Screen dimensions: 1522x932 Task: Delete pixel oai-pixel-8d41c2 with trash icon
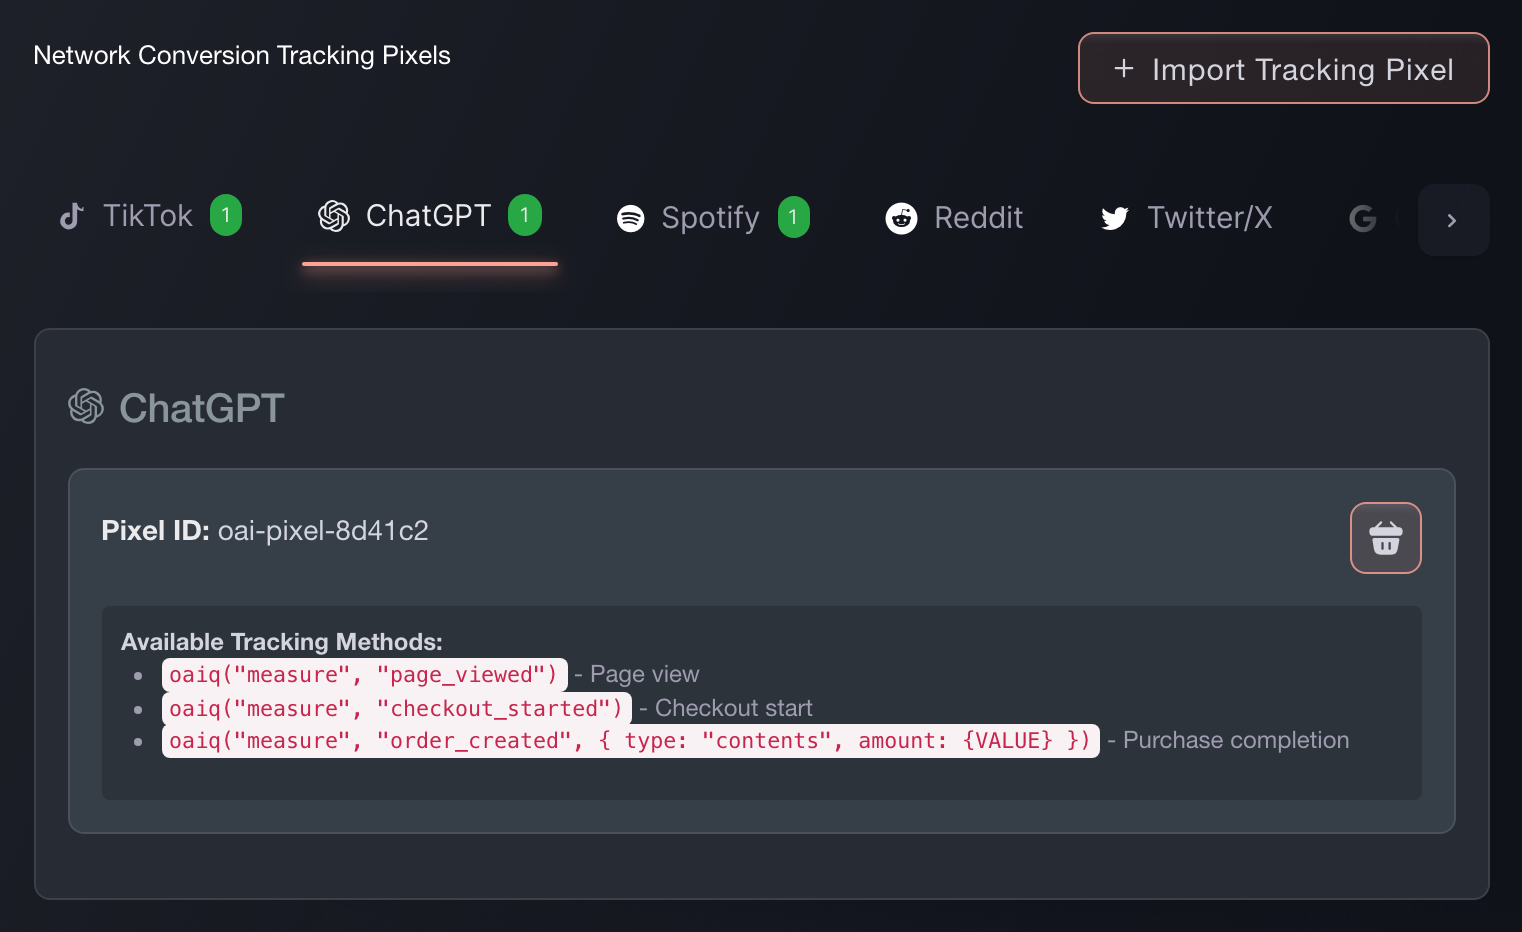pos(1385,538)
